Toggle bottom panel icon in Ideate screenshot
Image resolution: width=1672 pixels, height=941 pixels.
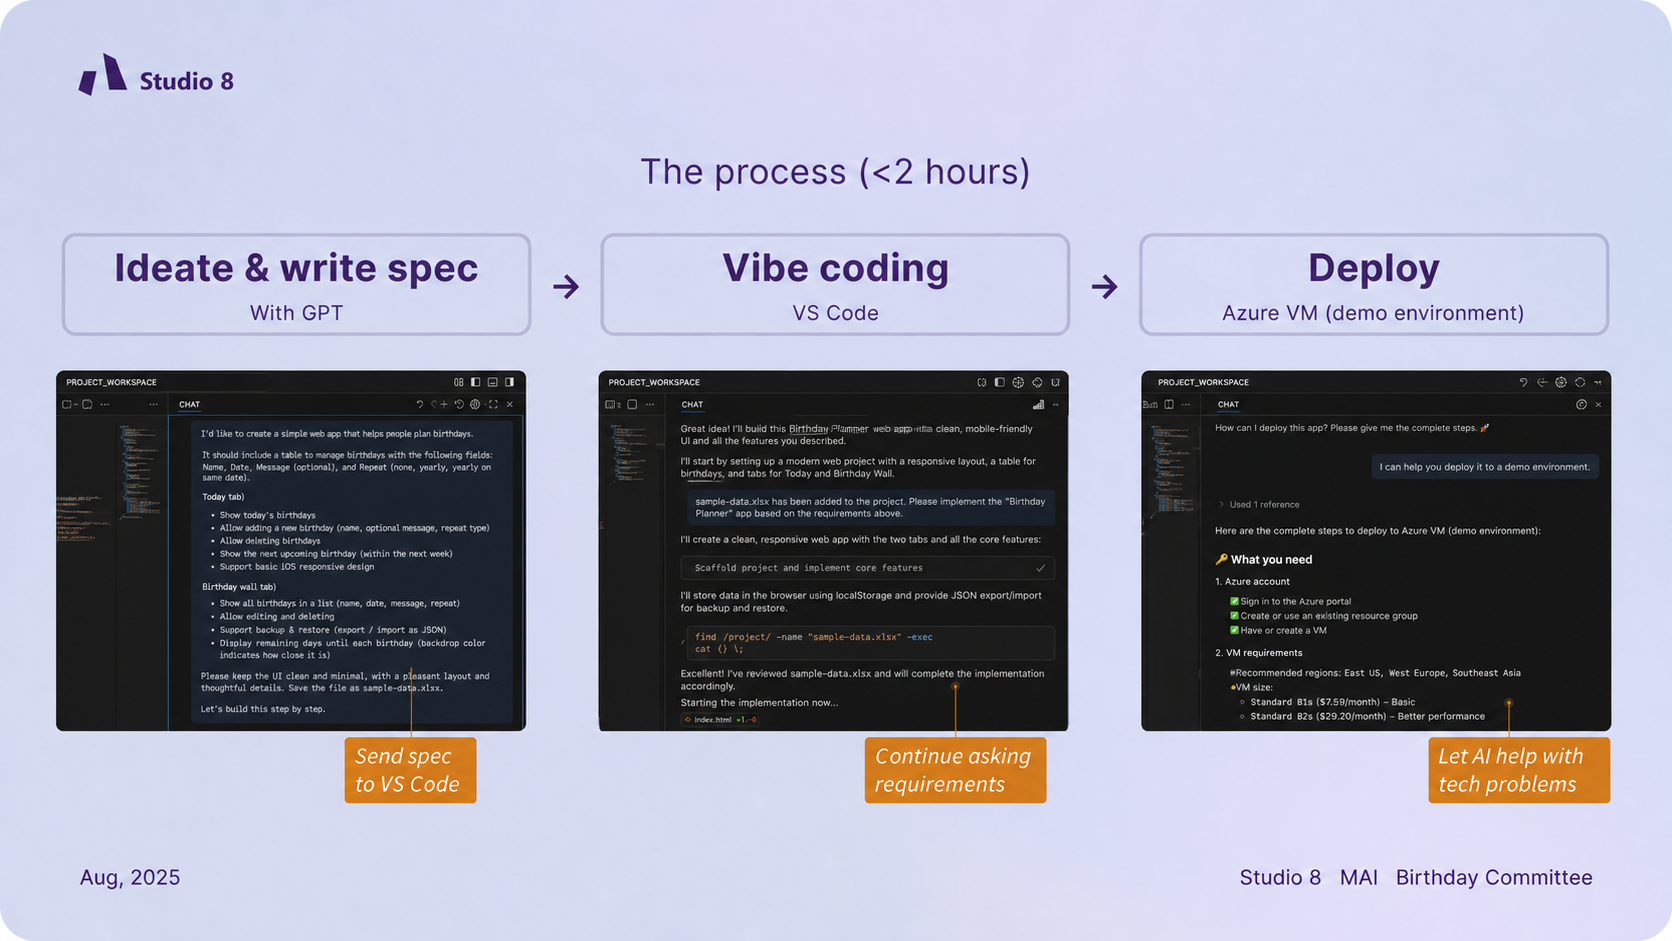click(493, 382)
